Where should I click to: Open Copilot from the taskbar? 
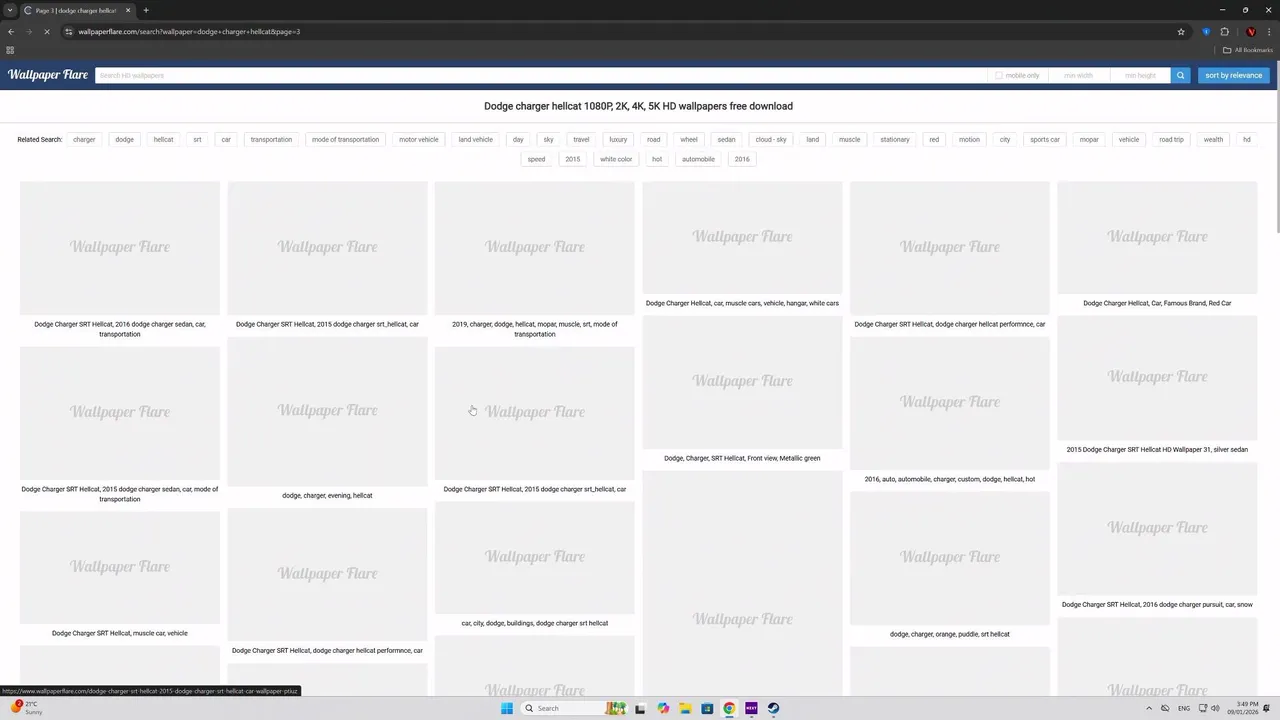pyautogui.click(x=663, y=708)
